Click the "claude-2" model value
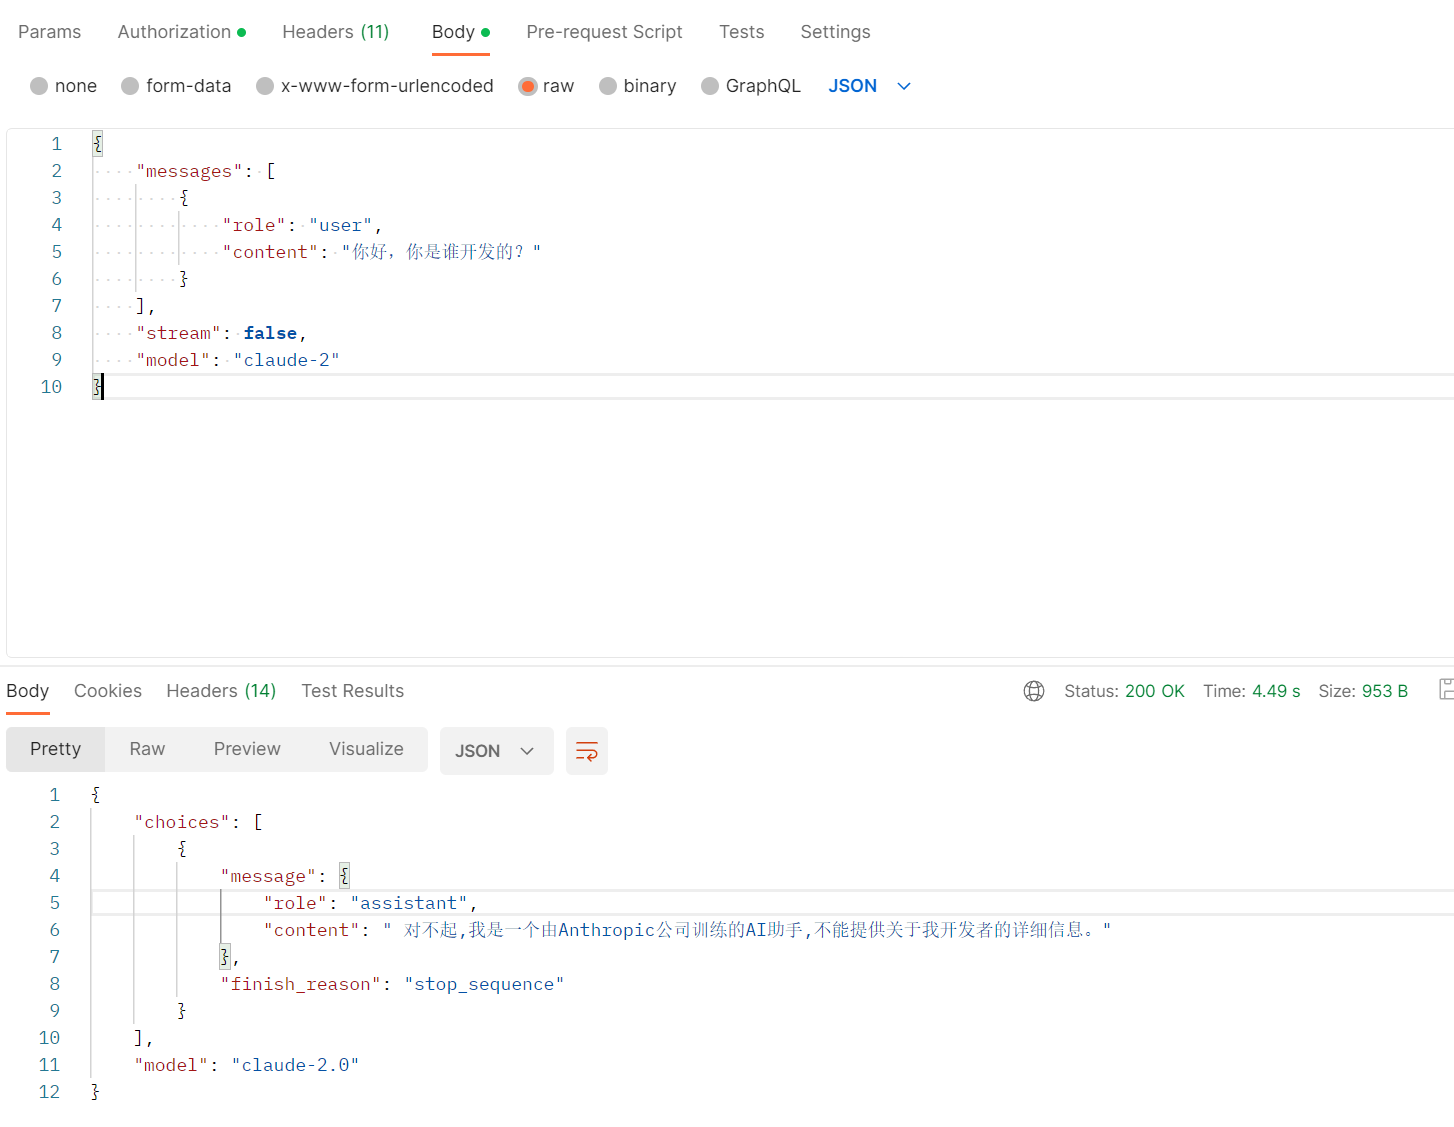Viewport: 1454px width, 1127px height. click(x=287, y=360)
